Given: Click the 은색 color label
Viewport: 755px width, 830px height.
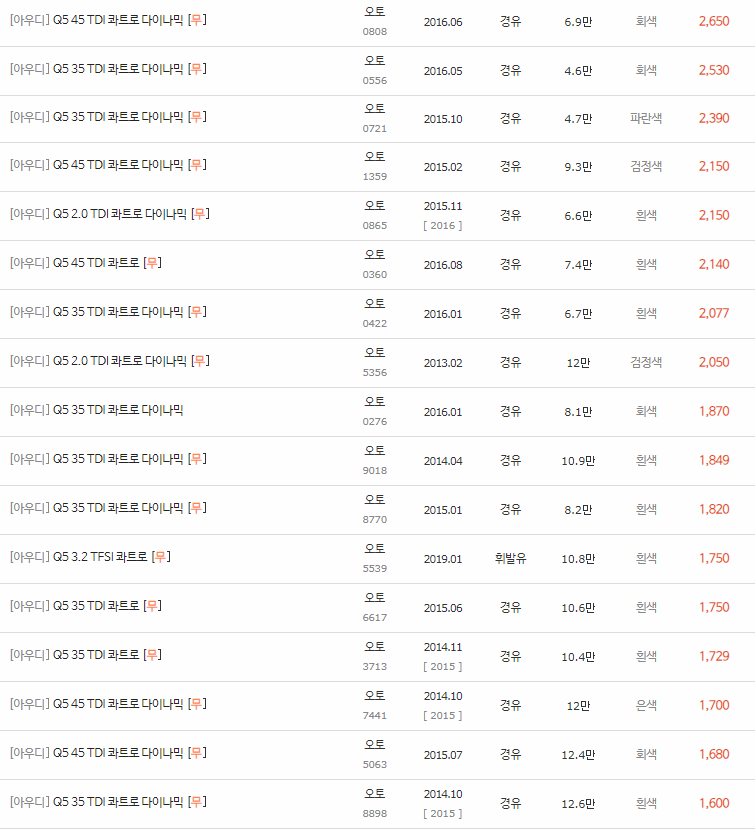Looking at the screenshot, I should 646,704.
